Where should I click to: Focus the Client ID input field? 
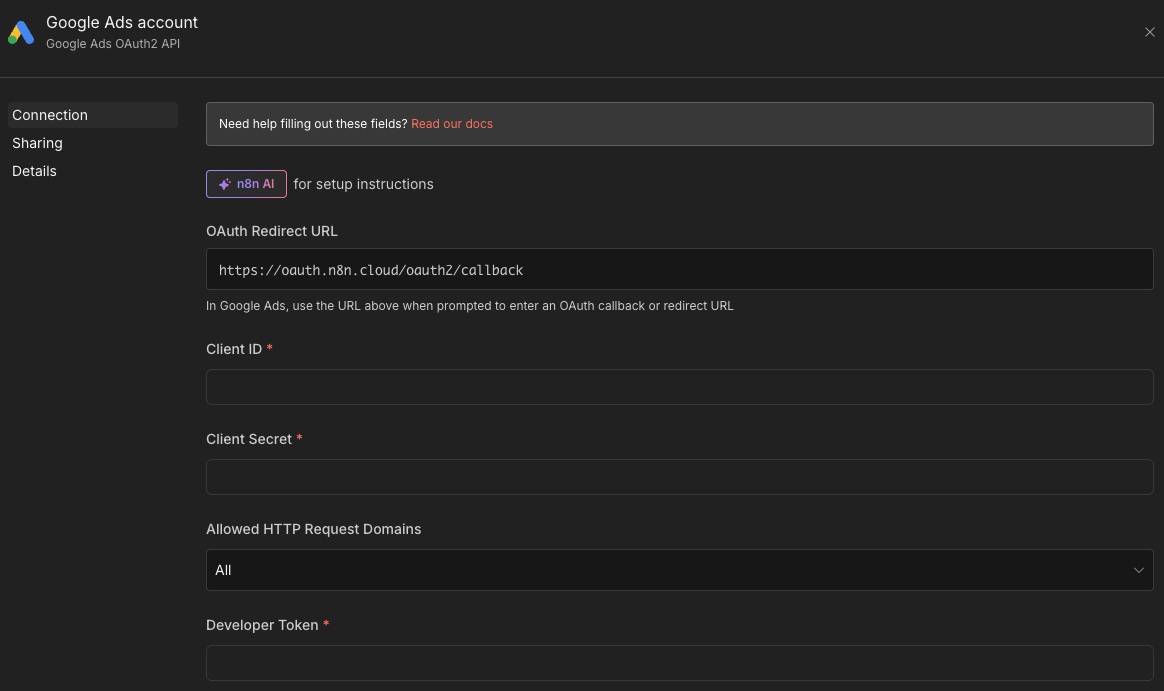[679, 387]
